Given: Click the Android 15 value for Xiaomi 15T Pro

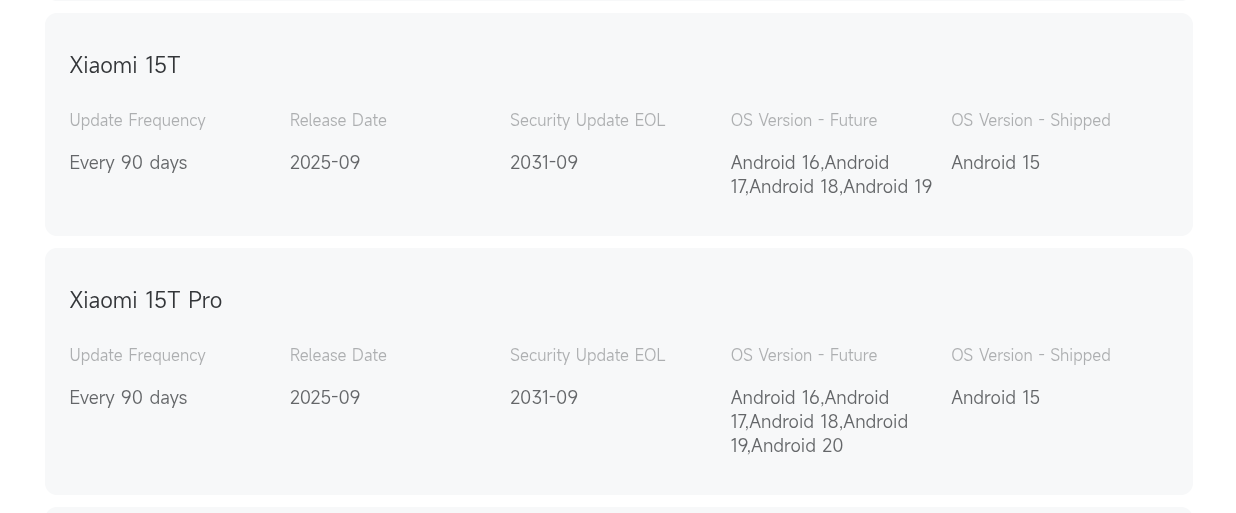Looking at the screenshot, I should tap(995, 397).
